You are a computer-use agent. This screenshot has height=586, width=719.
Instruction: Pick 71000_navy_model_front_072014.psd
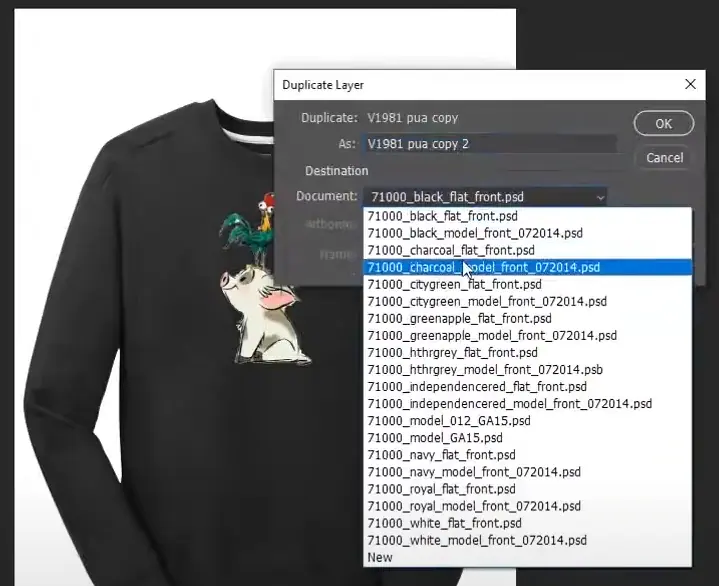pos(527,472)
